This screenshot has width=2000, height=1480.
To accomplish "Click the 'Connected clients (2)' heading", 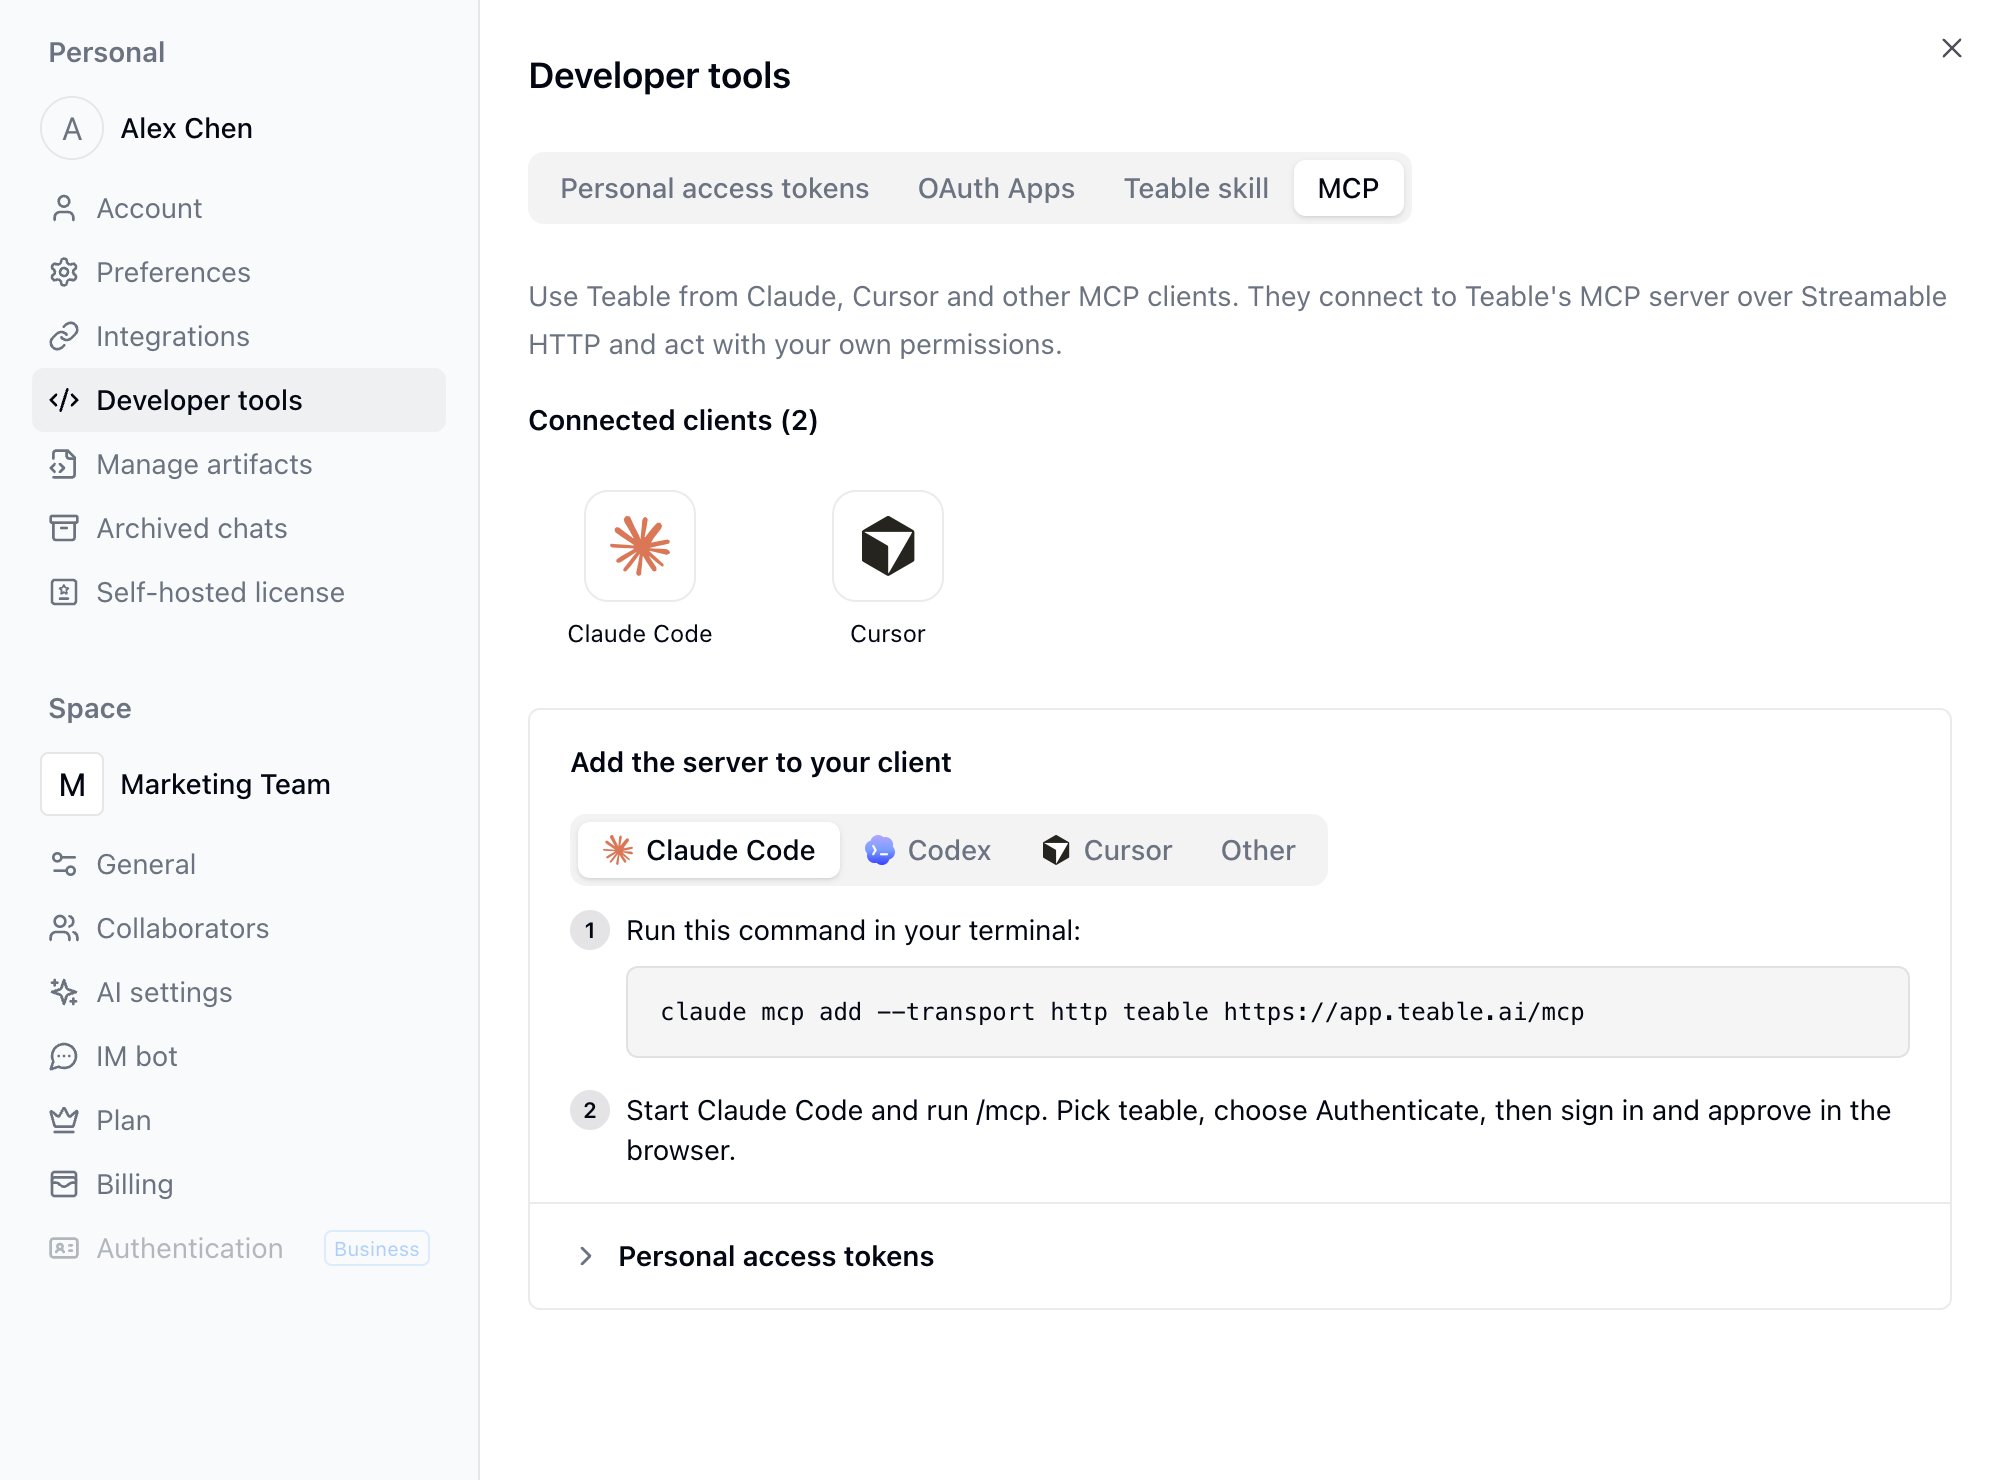I will 673,420.
